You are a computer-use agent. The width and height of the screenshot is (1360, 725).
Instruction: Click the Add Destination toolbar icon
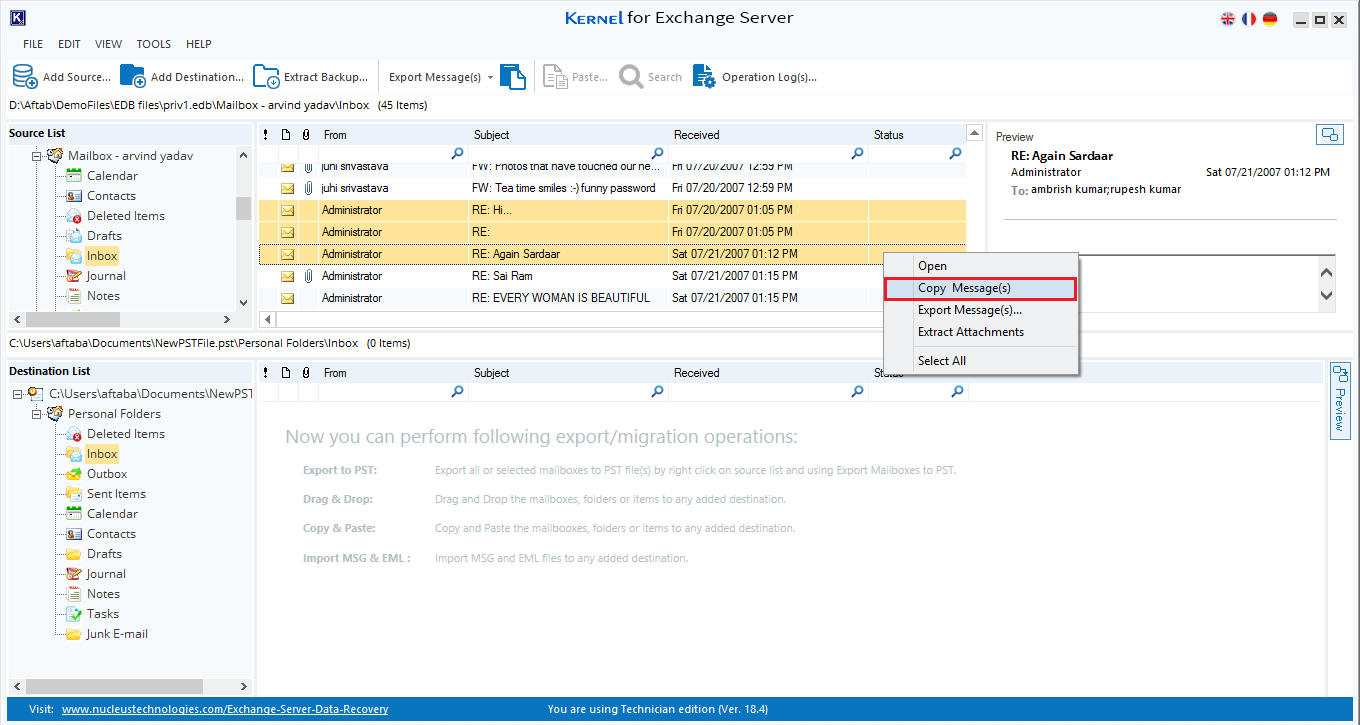coord(133,77)
